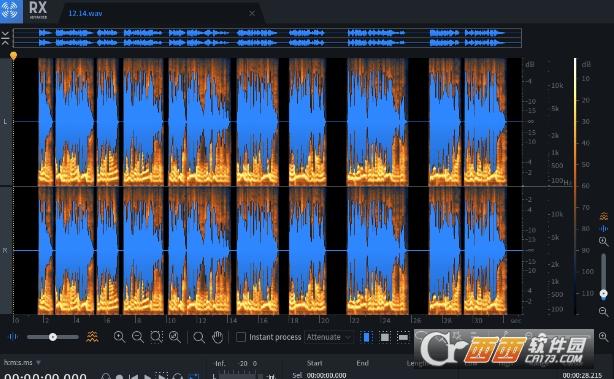Click the 20 second mark on time ruler
Image resolution: width=614 pixels, height=379 pixels.
323,320
